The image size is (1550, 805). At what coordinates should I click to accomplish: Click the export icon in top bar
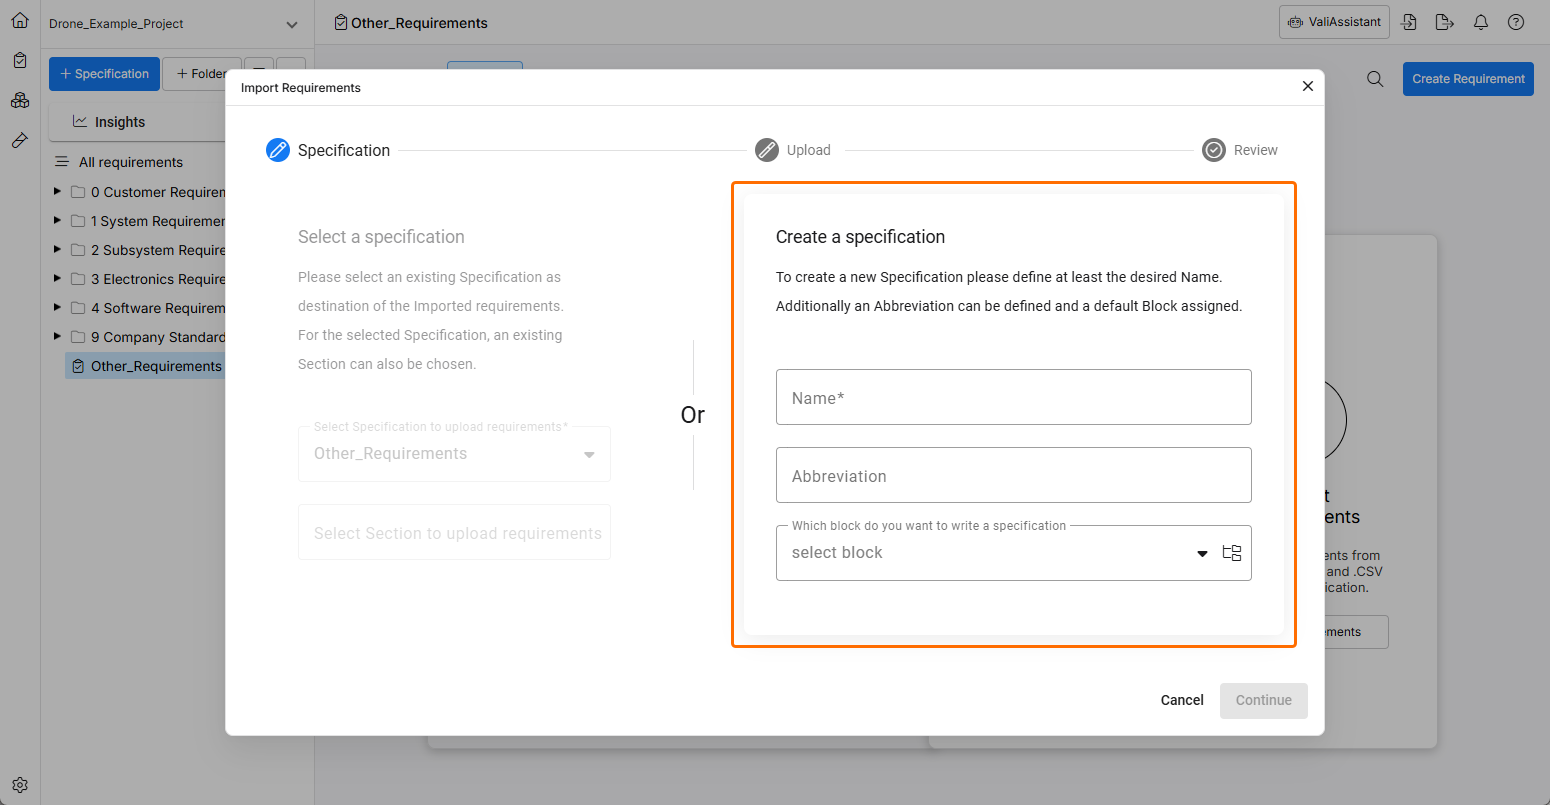coord(1444,22)
